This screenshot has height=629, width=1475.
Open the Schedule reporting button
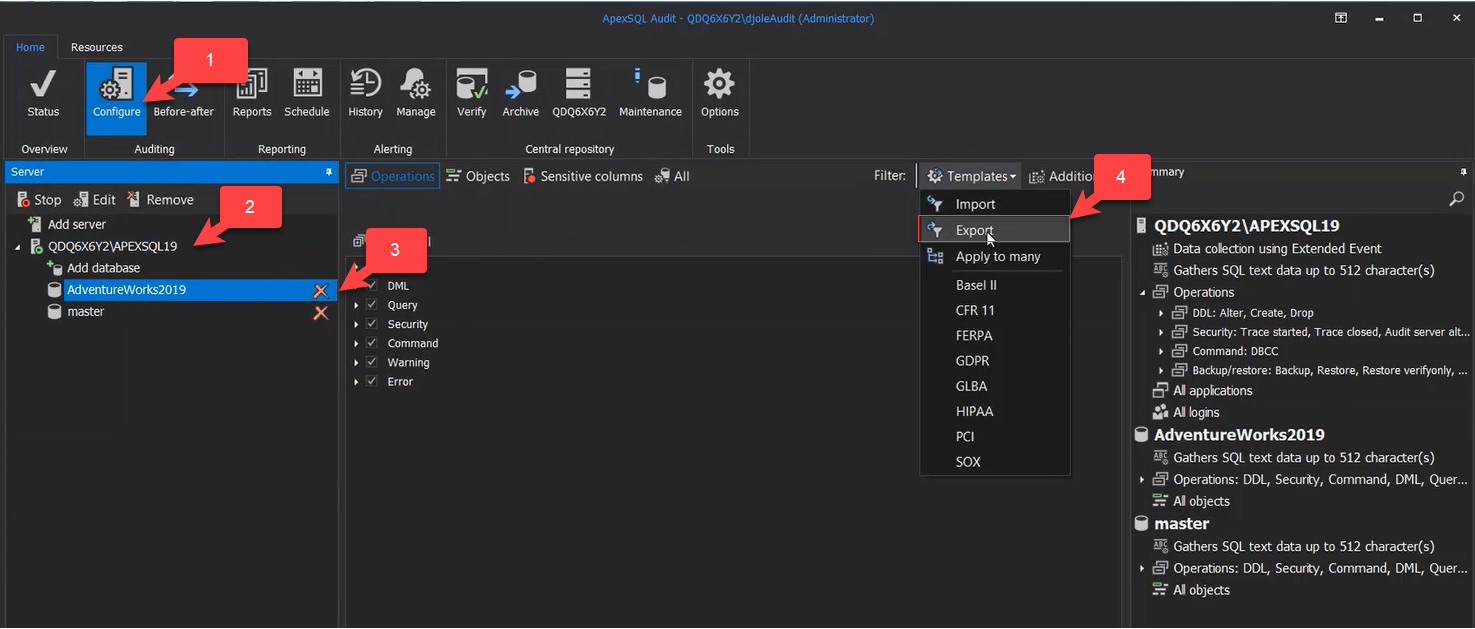(307, 94)
